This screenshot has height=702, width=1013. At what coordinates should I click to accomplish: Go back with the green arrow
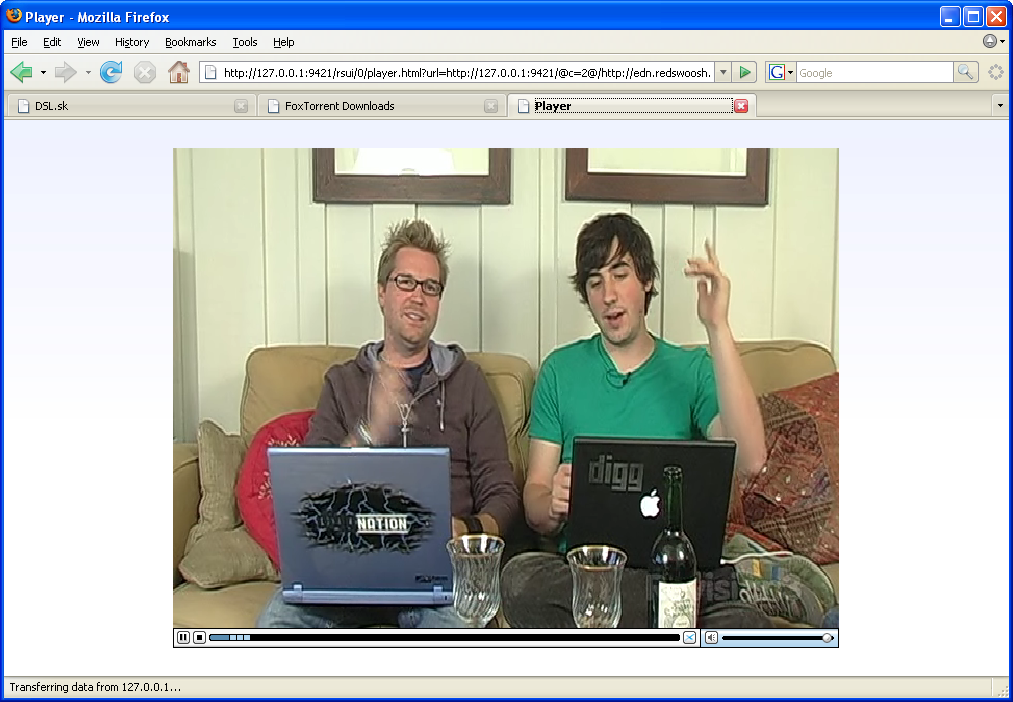tap(21, 72)
